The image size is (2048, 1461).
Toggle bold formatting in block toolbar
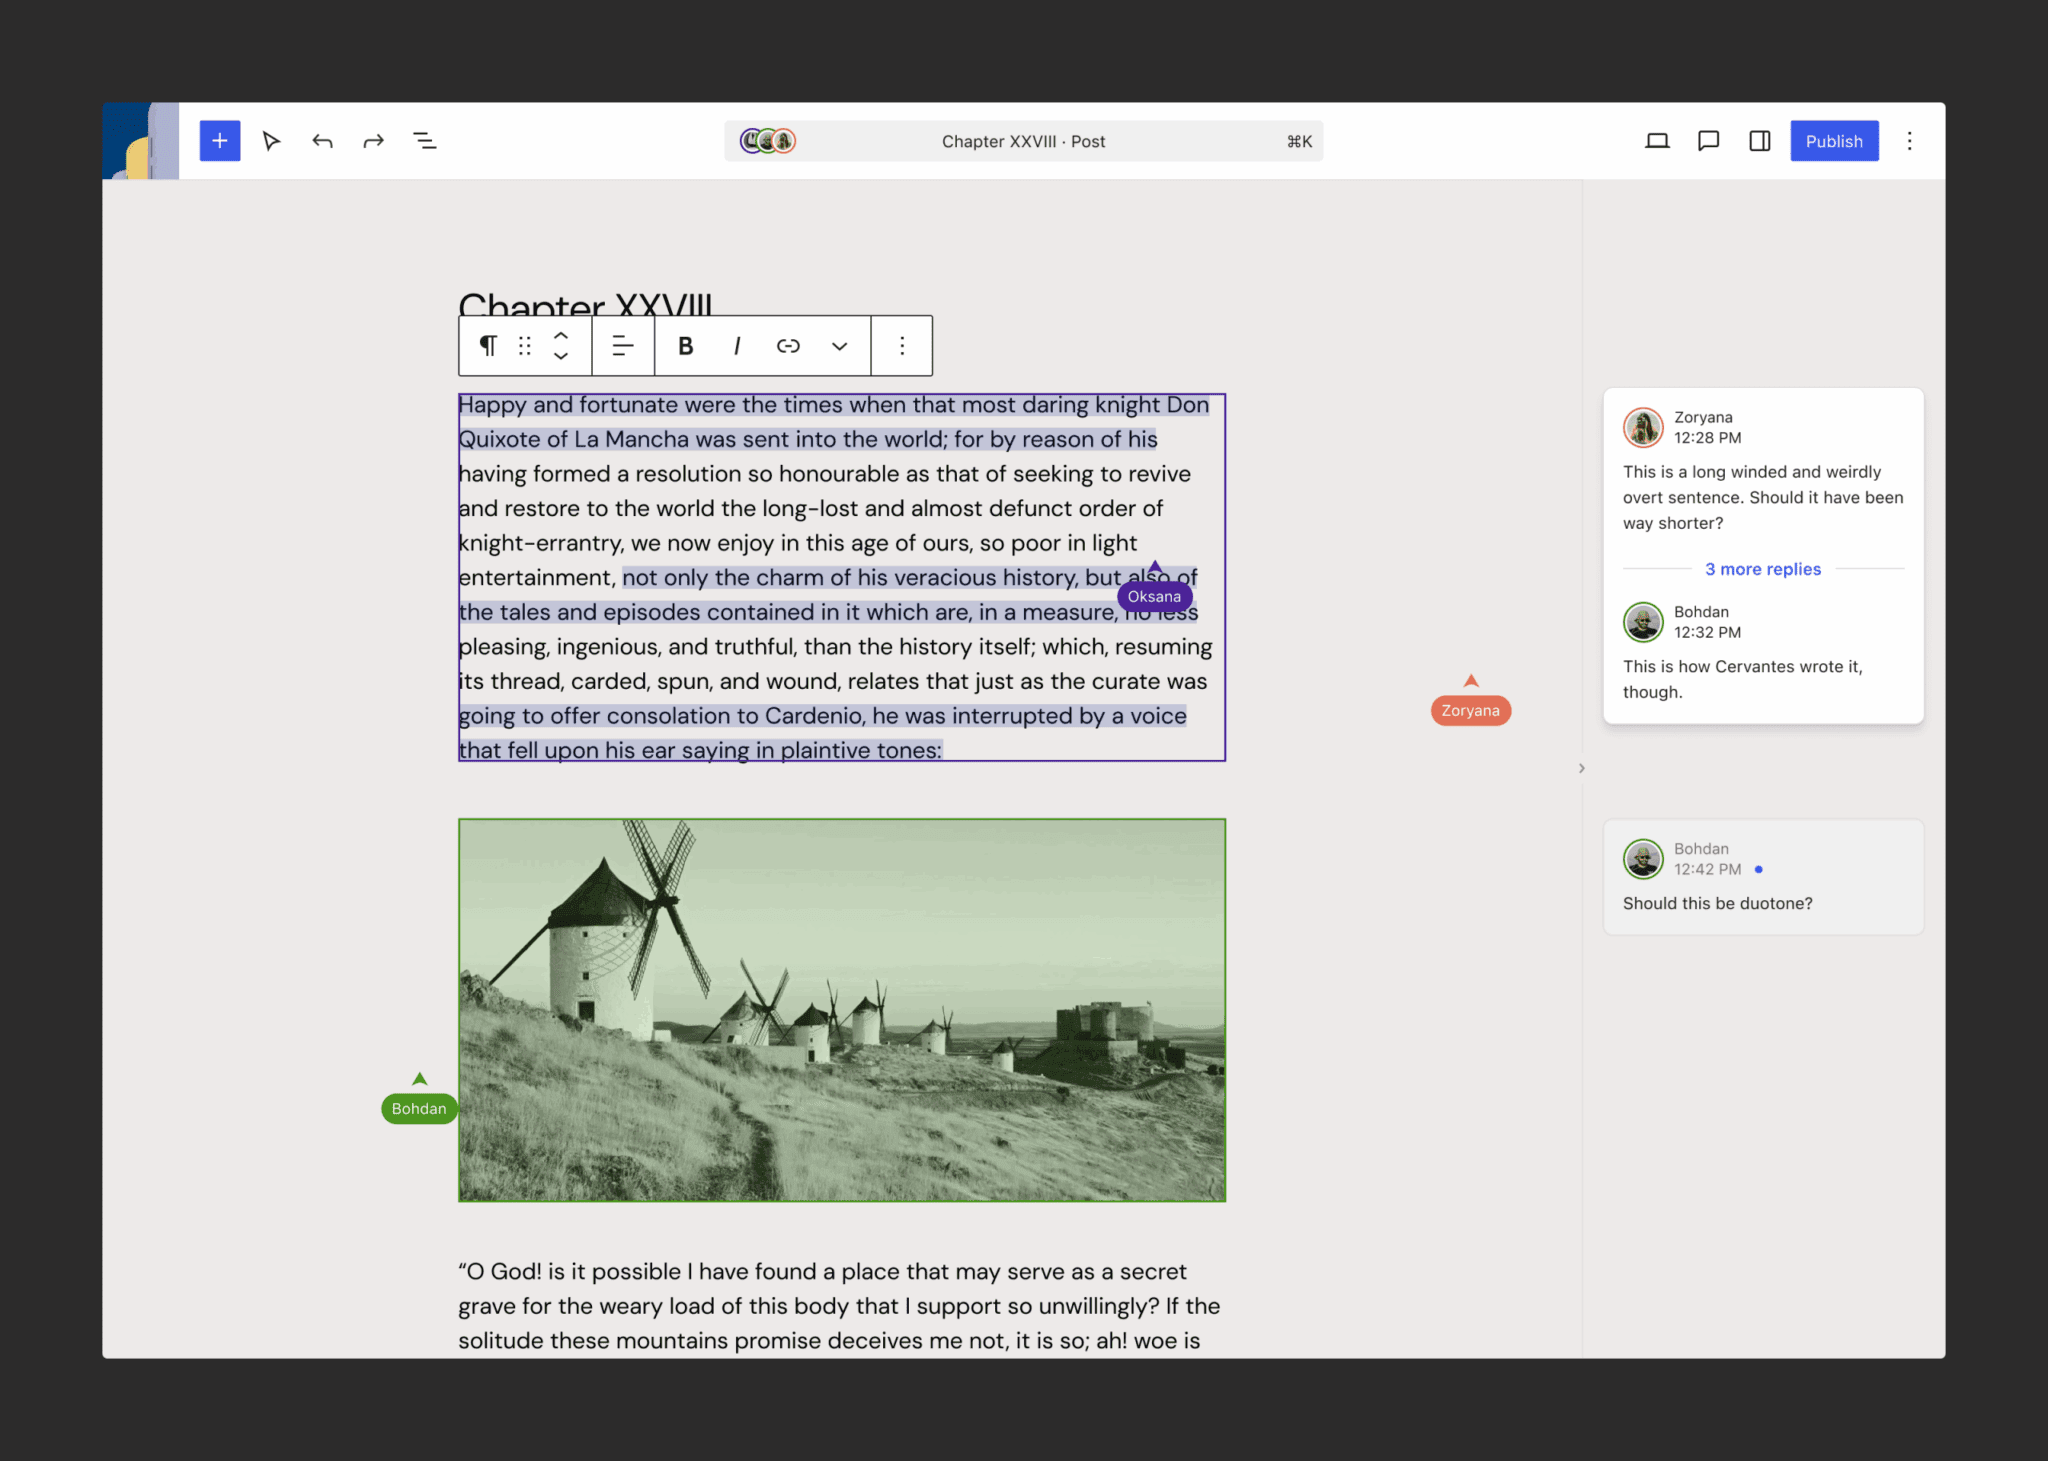pyautogui.click(x=685, y=346)
